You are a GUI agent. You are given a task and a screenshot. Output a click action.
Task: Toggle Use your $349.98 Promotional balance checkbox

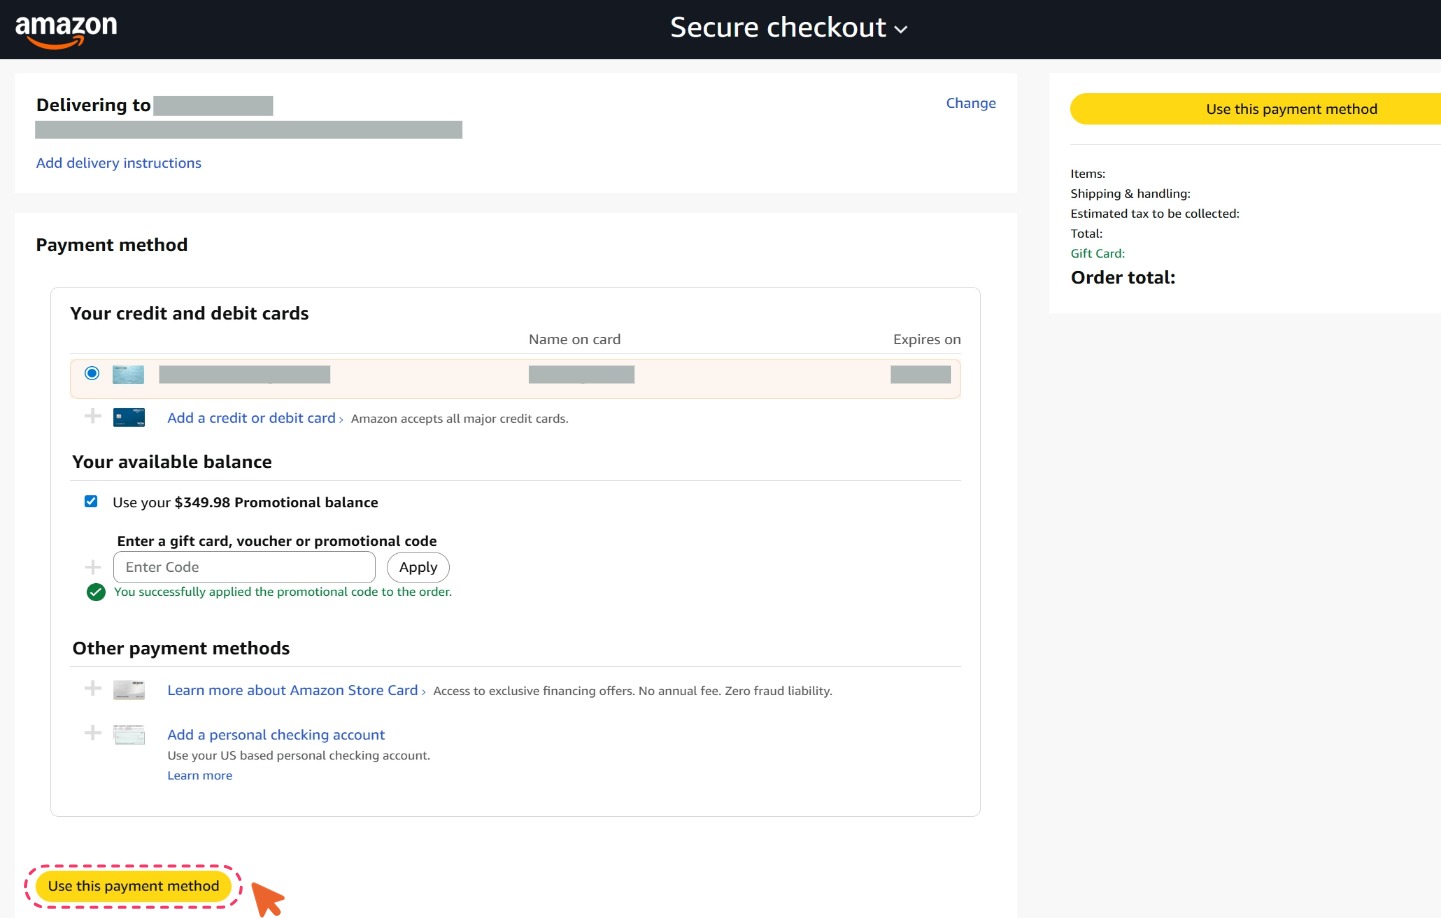point(91,501)
